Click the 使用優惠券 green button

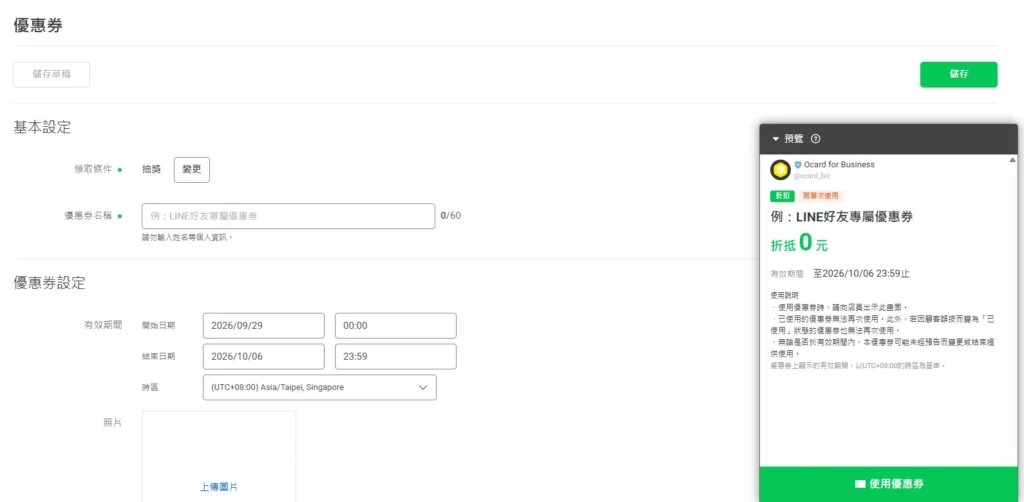888,484
